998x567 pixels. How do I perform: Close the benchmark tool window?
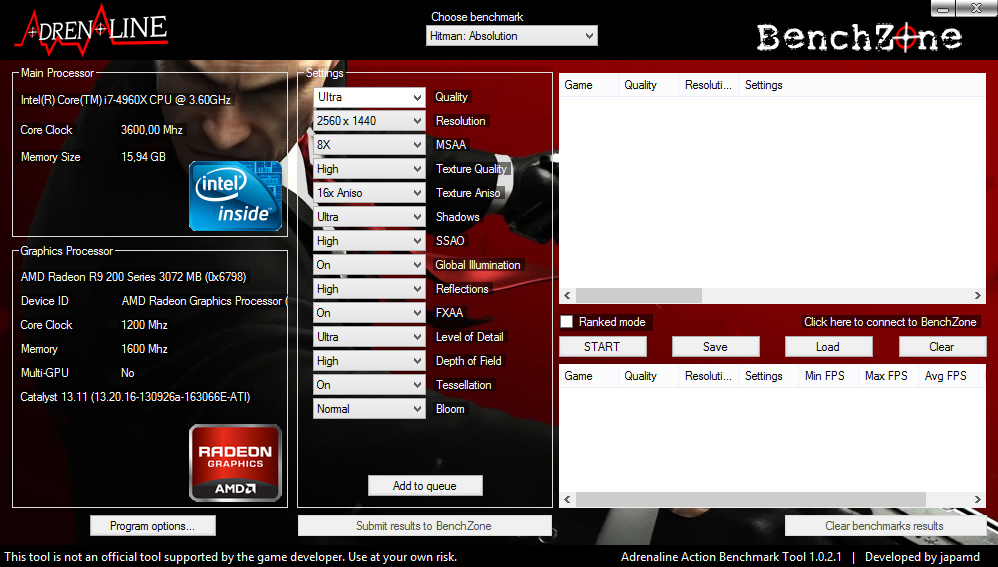click(976, 8)
